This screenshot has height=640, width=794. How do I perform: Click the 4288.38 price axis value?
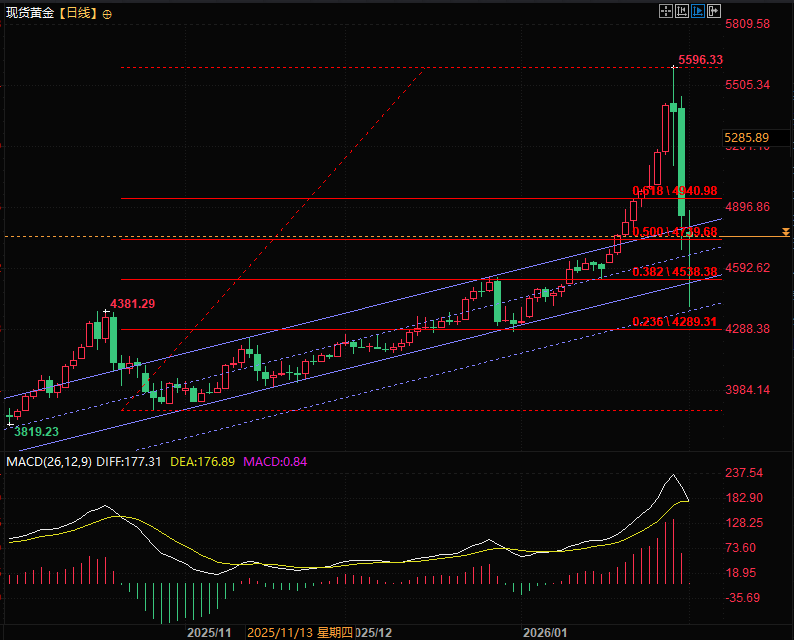[x=747, y=329]
